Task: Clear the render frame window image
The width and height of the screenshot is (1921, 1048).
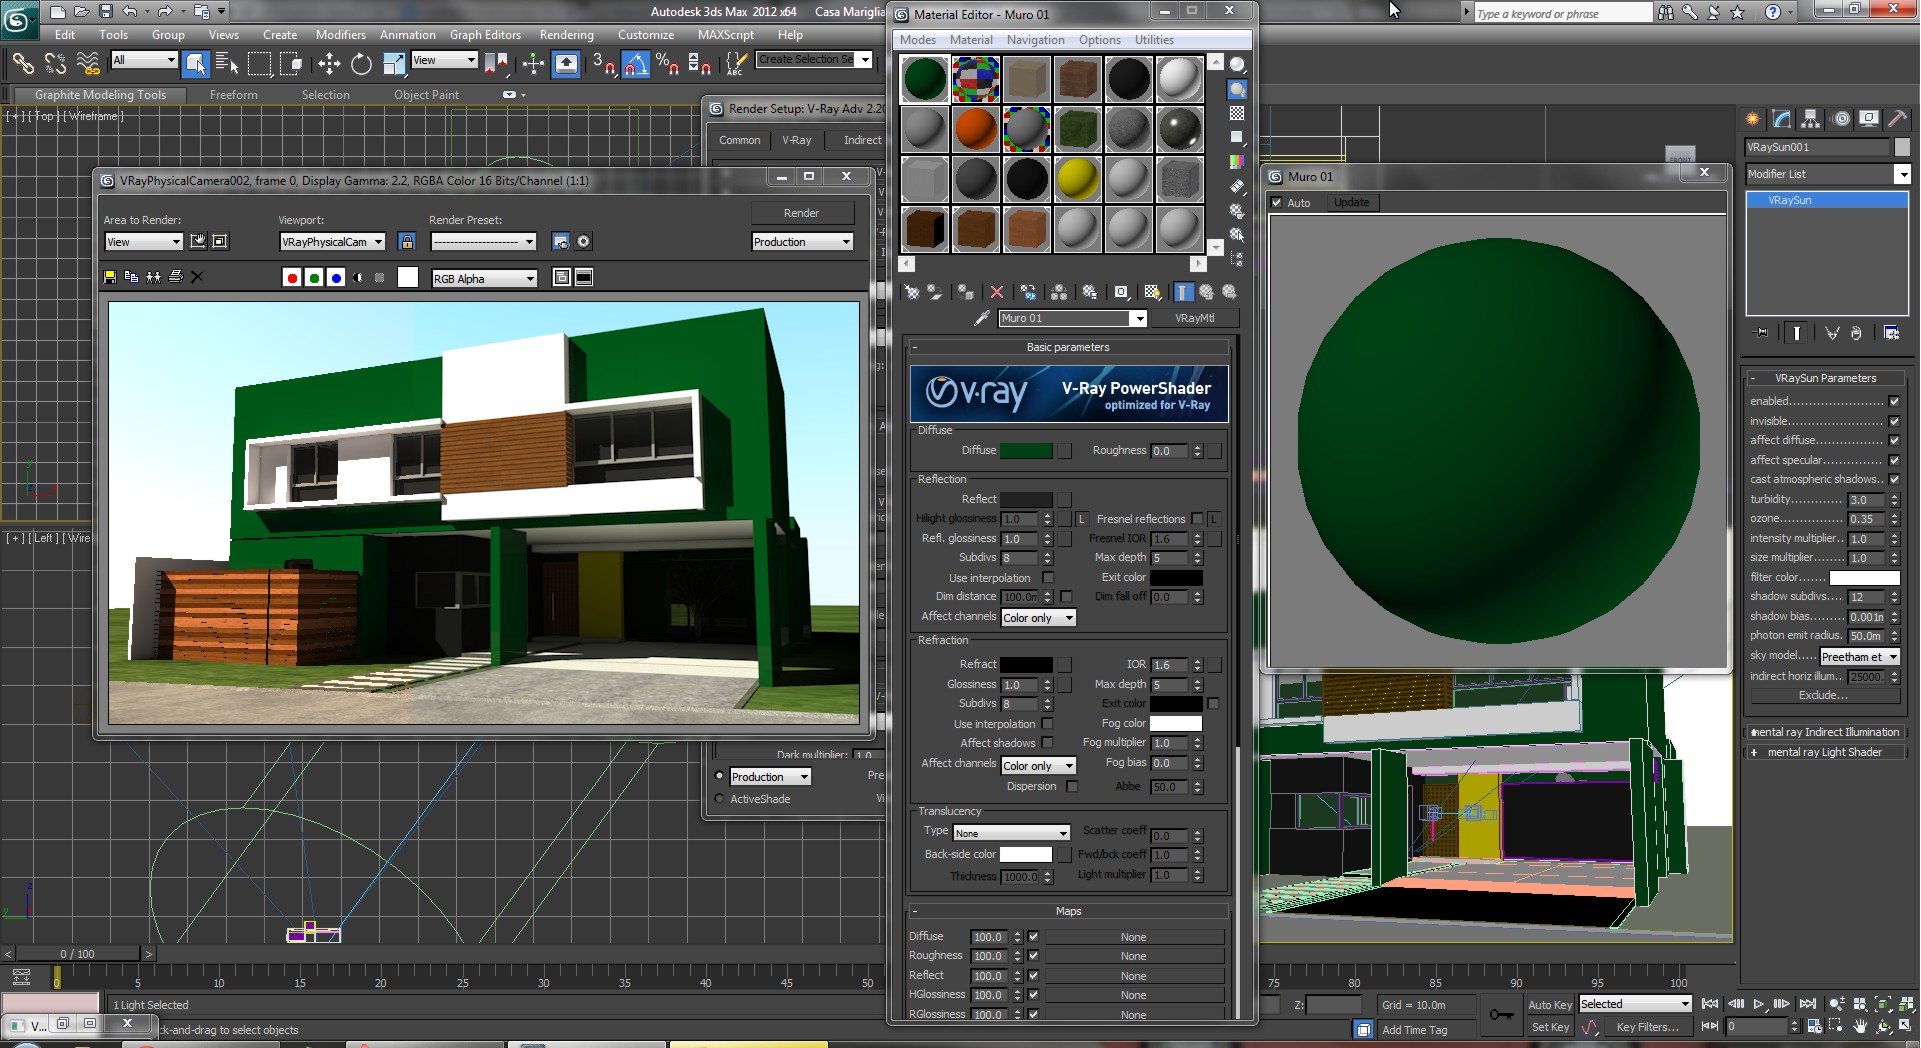Action: tap(197, 277)
